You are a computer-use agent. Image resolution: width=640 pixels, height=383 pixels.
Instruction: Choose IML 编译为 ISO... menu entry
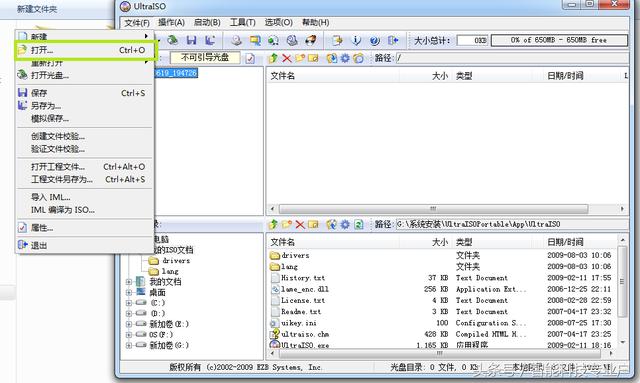[x=85, y=210]
